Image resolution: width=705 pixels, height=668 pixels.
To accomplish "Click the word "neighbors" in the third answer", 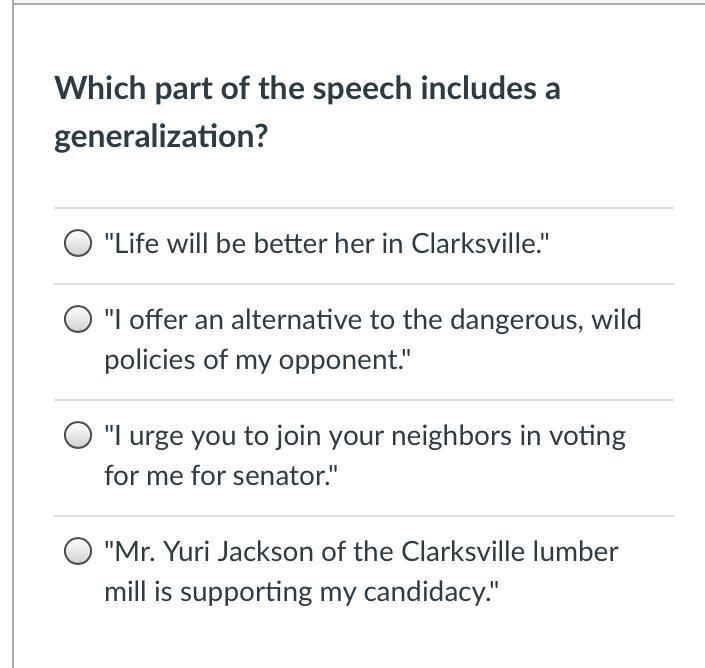I will point(451,436).
